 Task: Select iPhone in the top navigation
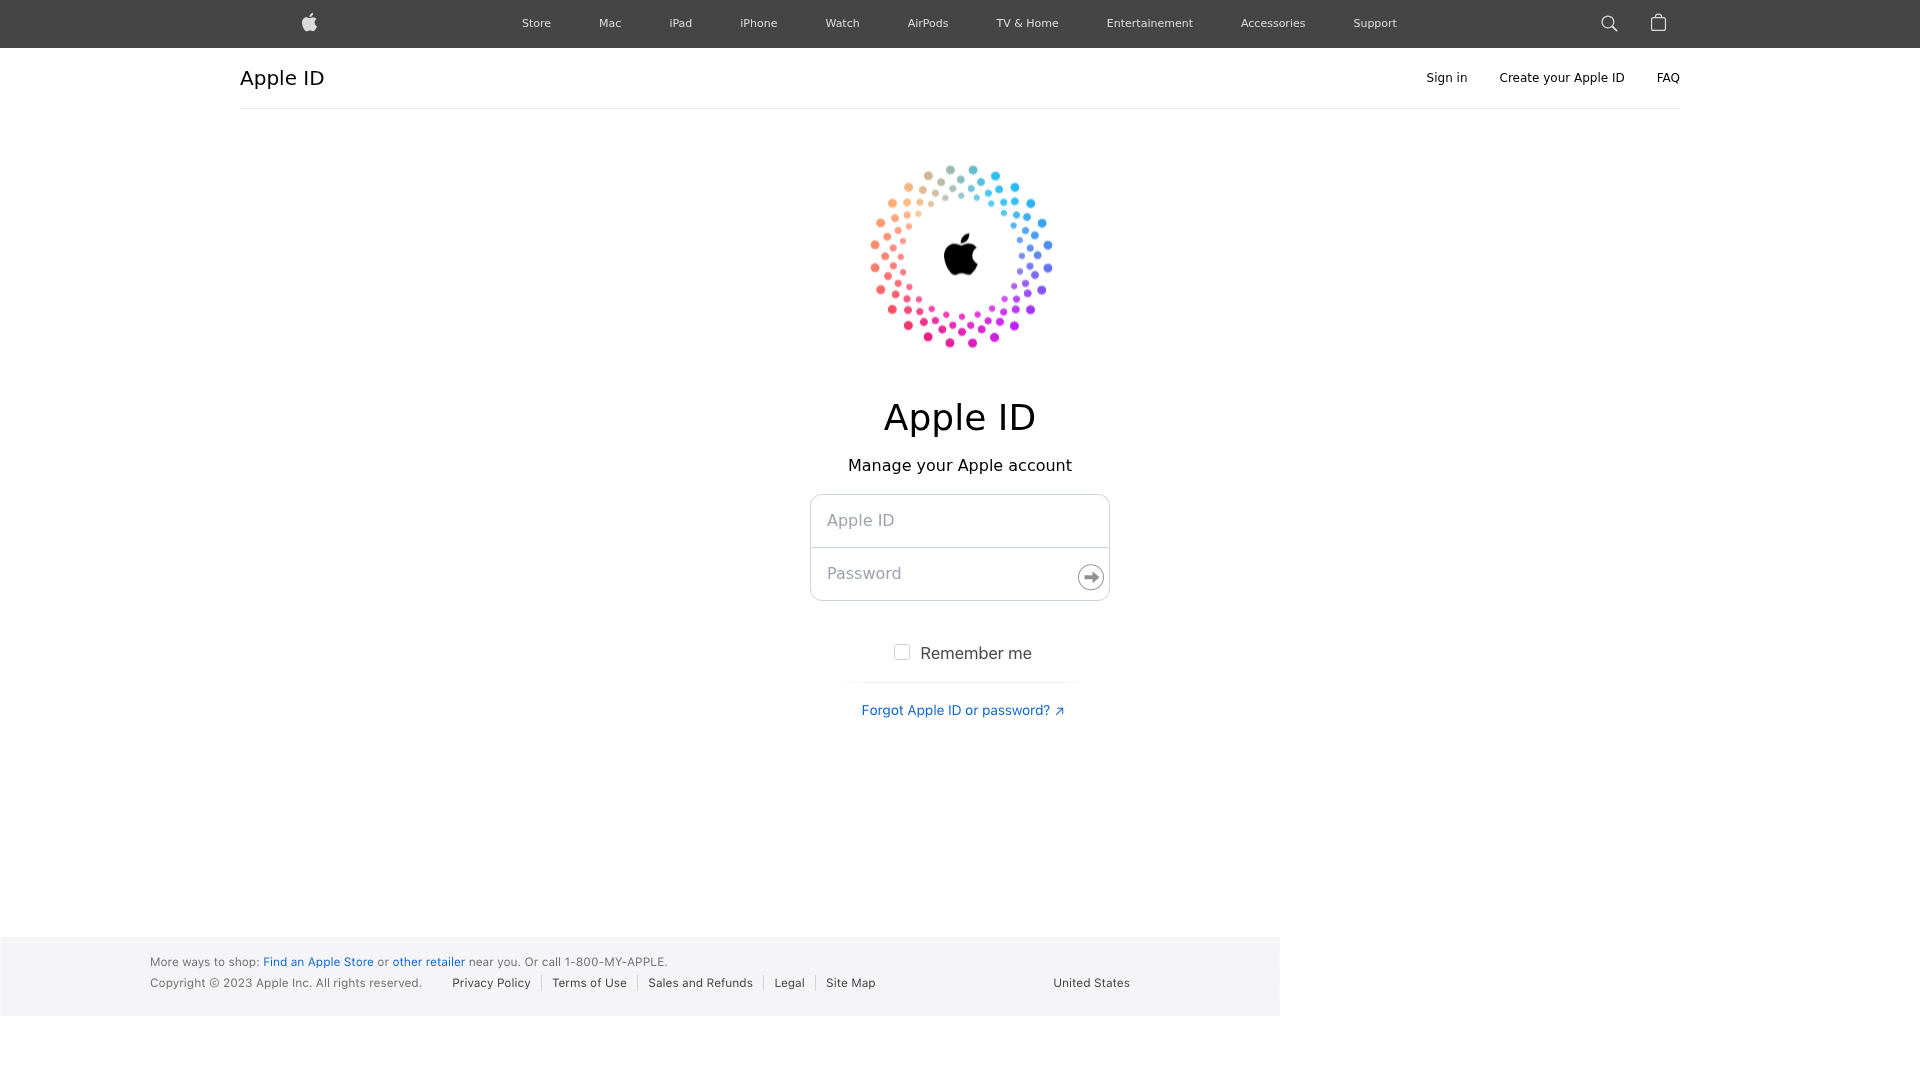[758, 23]
